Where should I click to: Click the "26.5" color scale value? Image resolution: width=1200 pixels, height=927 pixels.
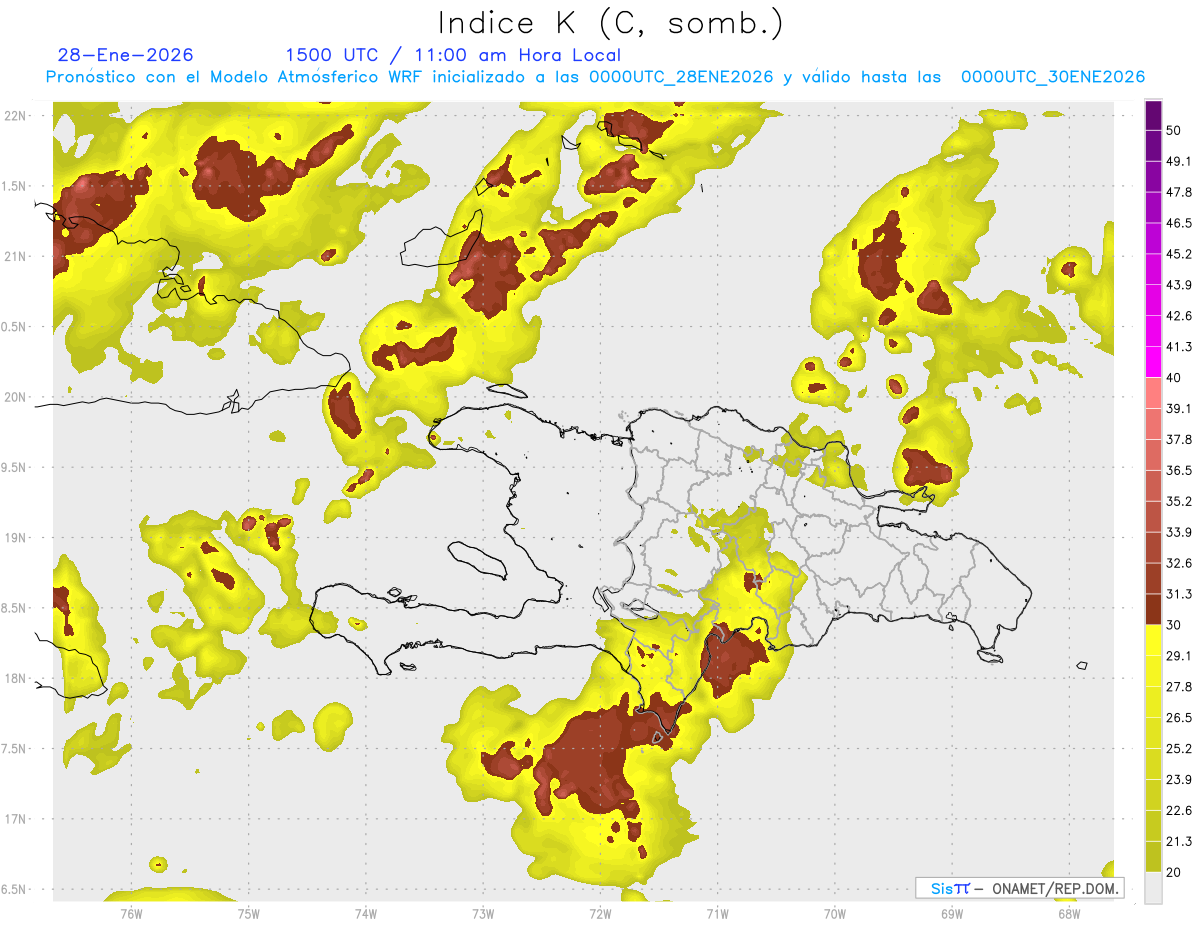tap(1179, 718)
